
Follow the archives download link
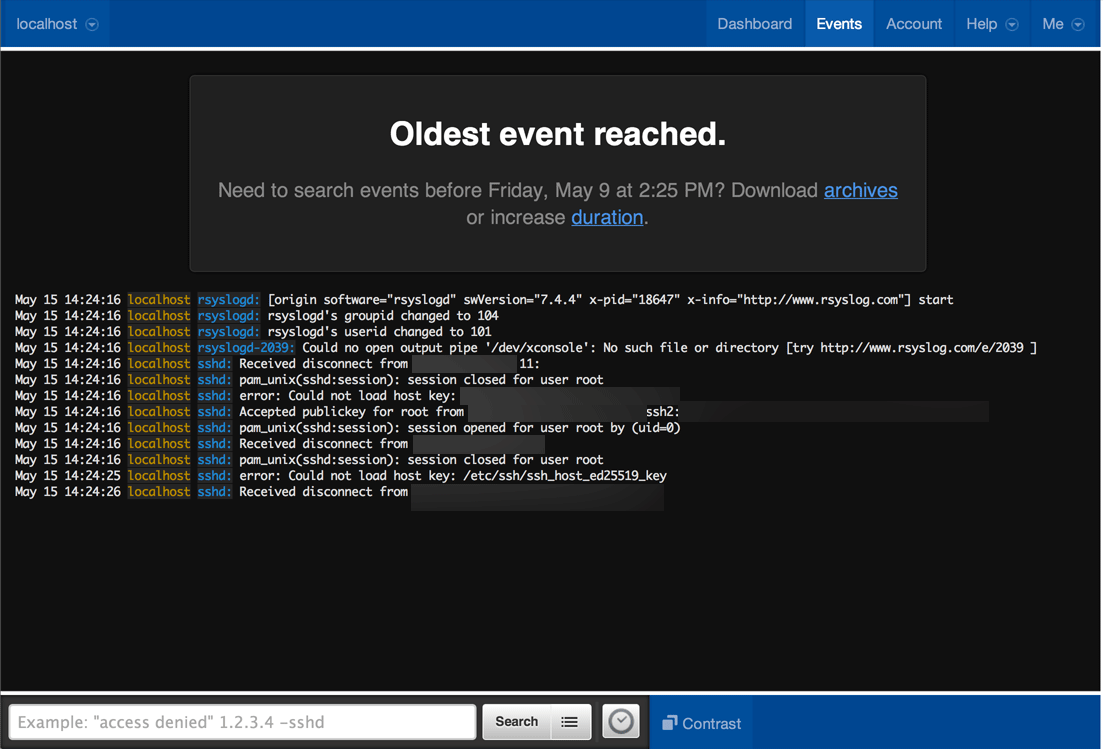(x=860, y=191)
